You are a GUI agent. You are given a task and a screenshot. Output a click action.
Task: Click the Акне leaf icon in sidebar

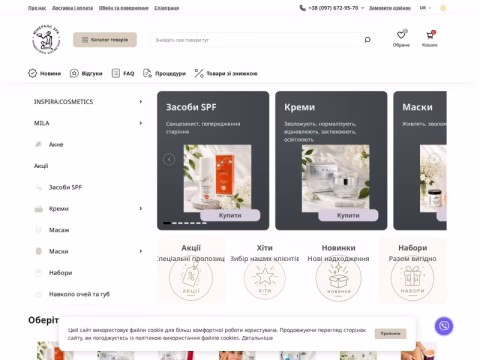tap(39, 144)
